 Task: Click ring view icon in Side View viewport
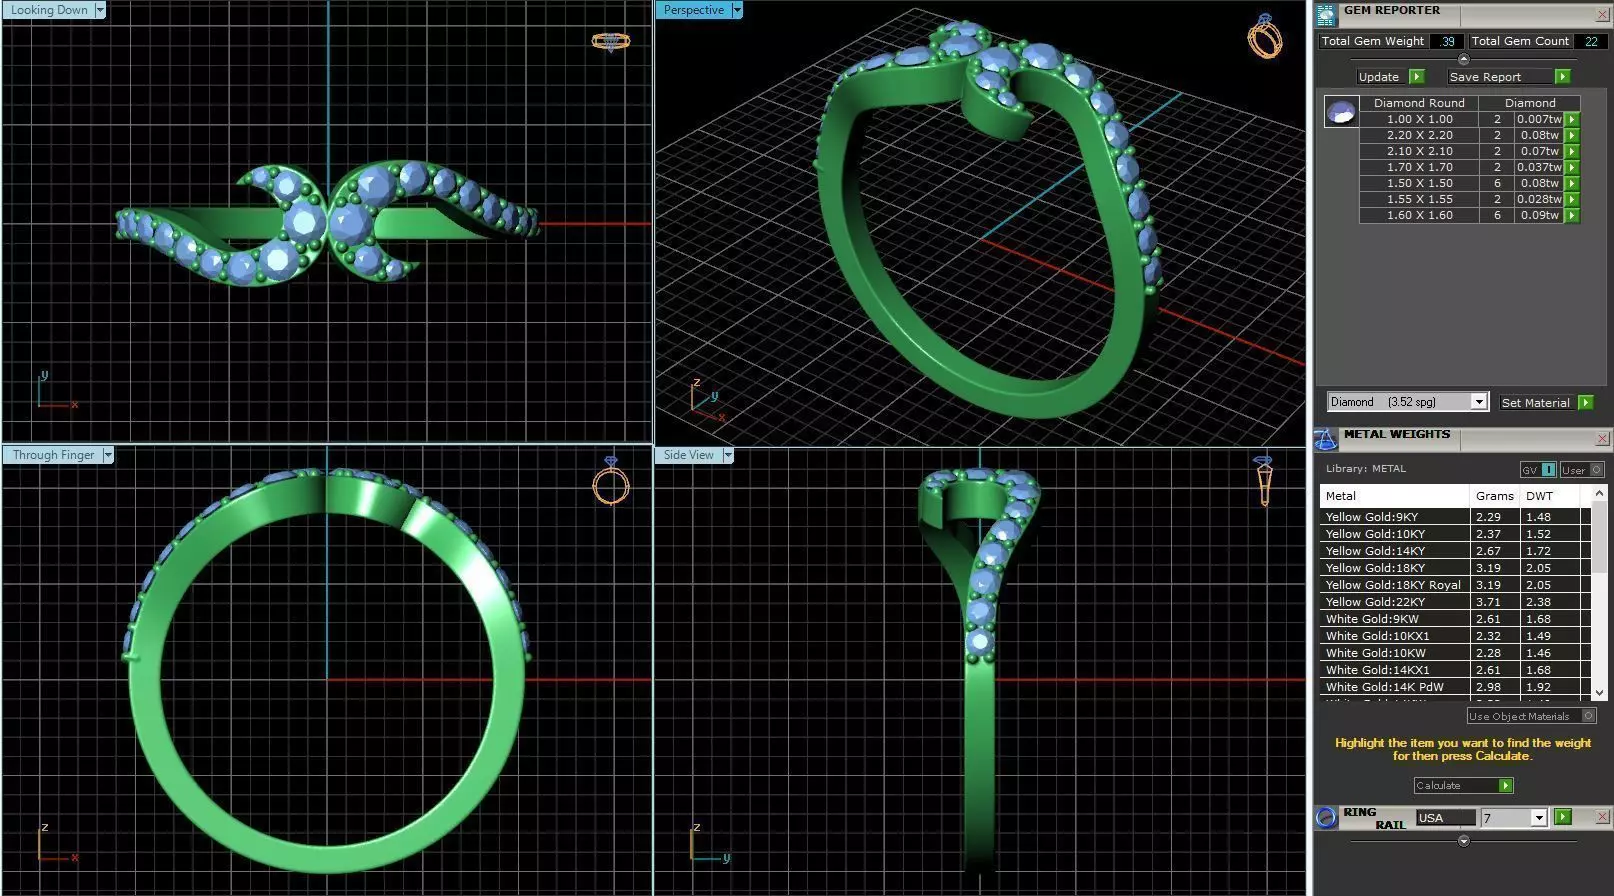coord(1263,480)
